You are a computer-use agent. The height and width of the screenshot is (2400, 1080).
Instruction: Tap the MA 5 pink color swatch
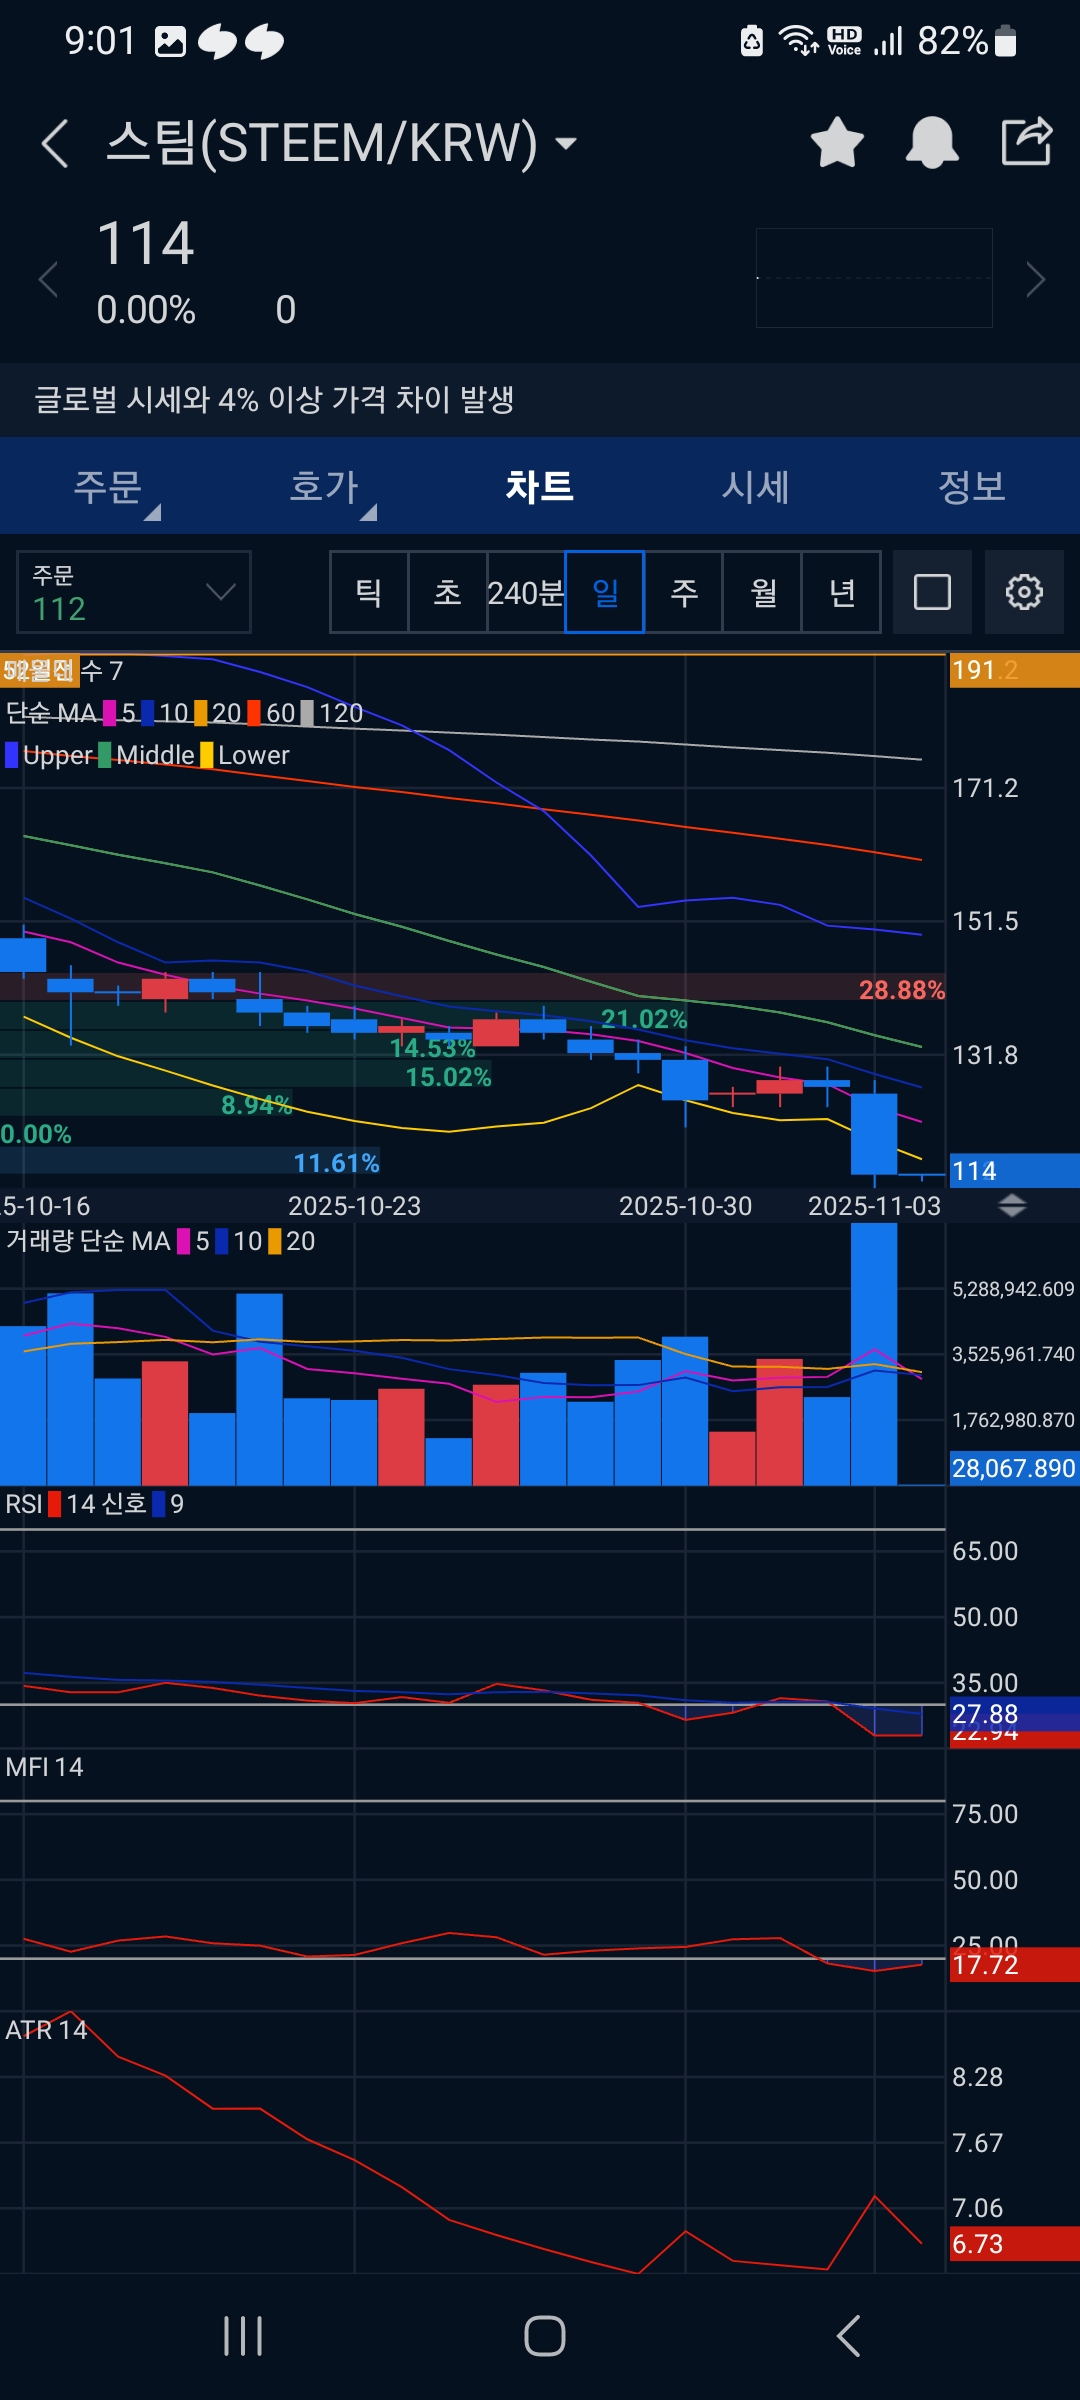(x=110, y=713)
